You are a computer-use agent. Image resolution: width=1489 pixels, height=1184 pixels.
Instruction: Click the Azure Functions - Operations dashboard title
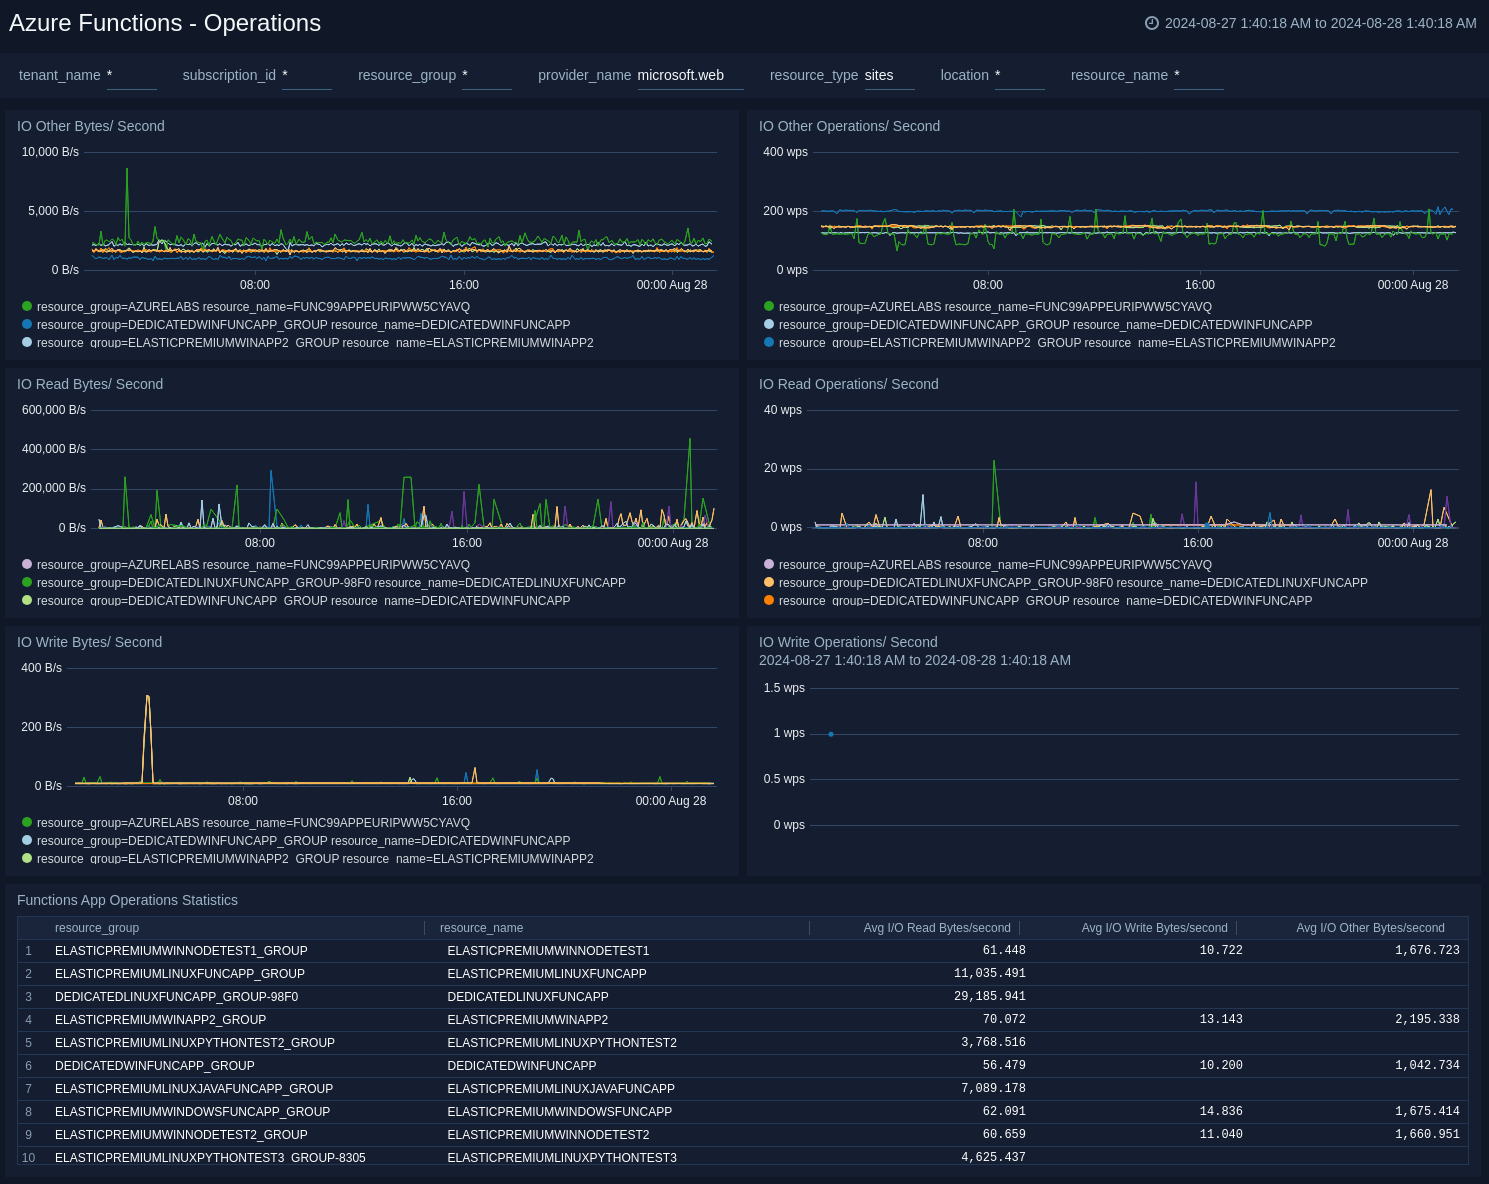[165, 23]
